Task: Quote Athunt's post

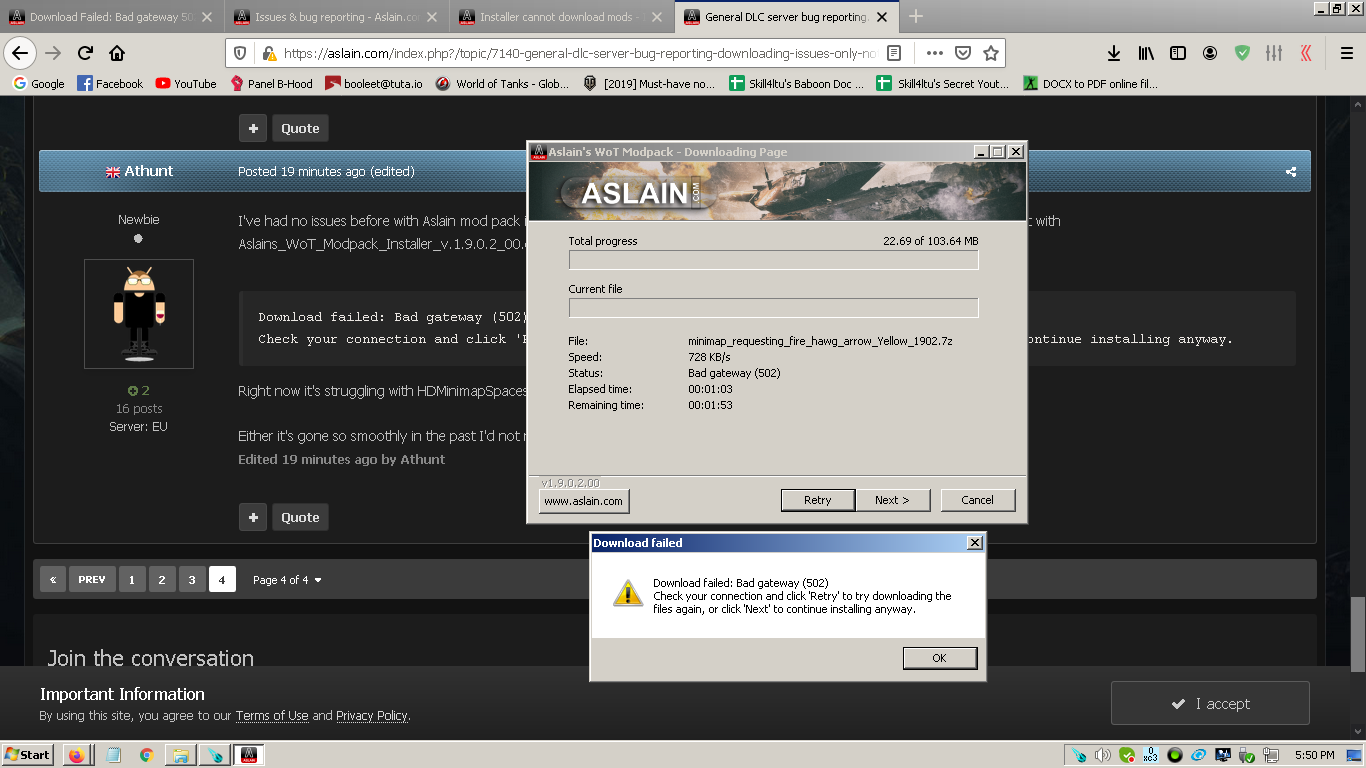Action: click(300, 518)
